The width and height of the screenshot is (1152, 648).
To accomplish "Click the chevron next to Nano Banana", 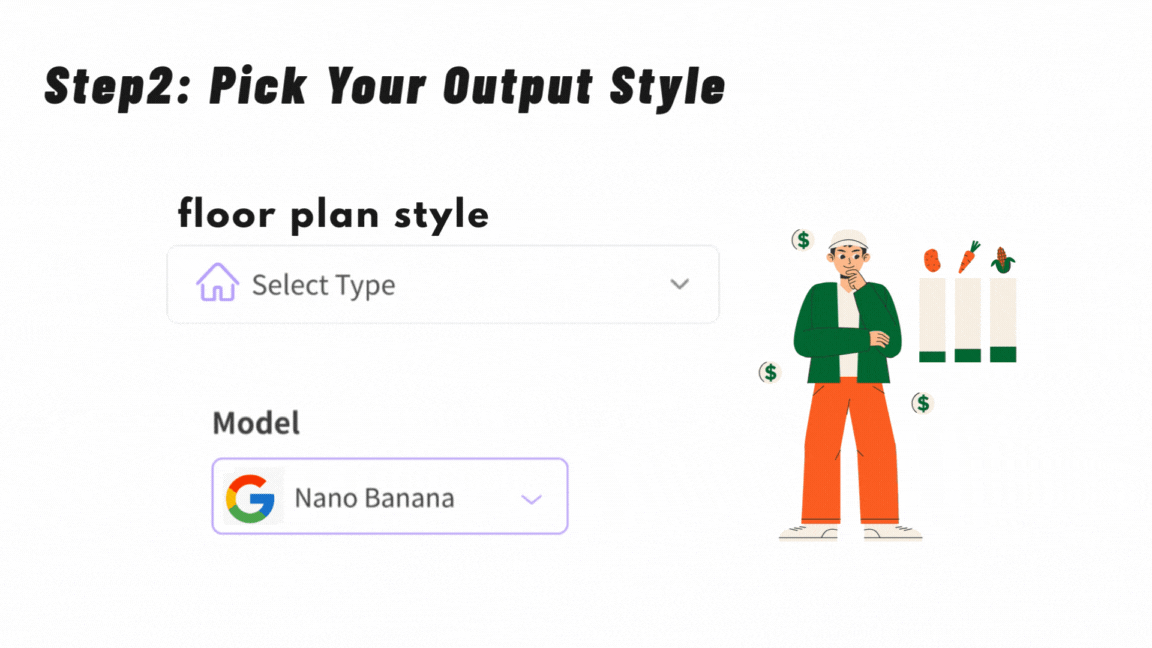I will point(531,497).
